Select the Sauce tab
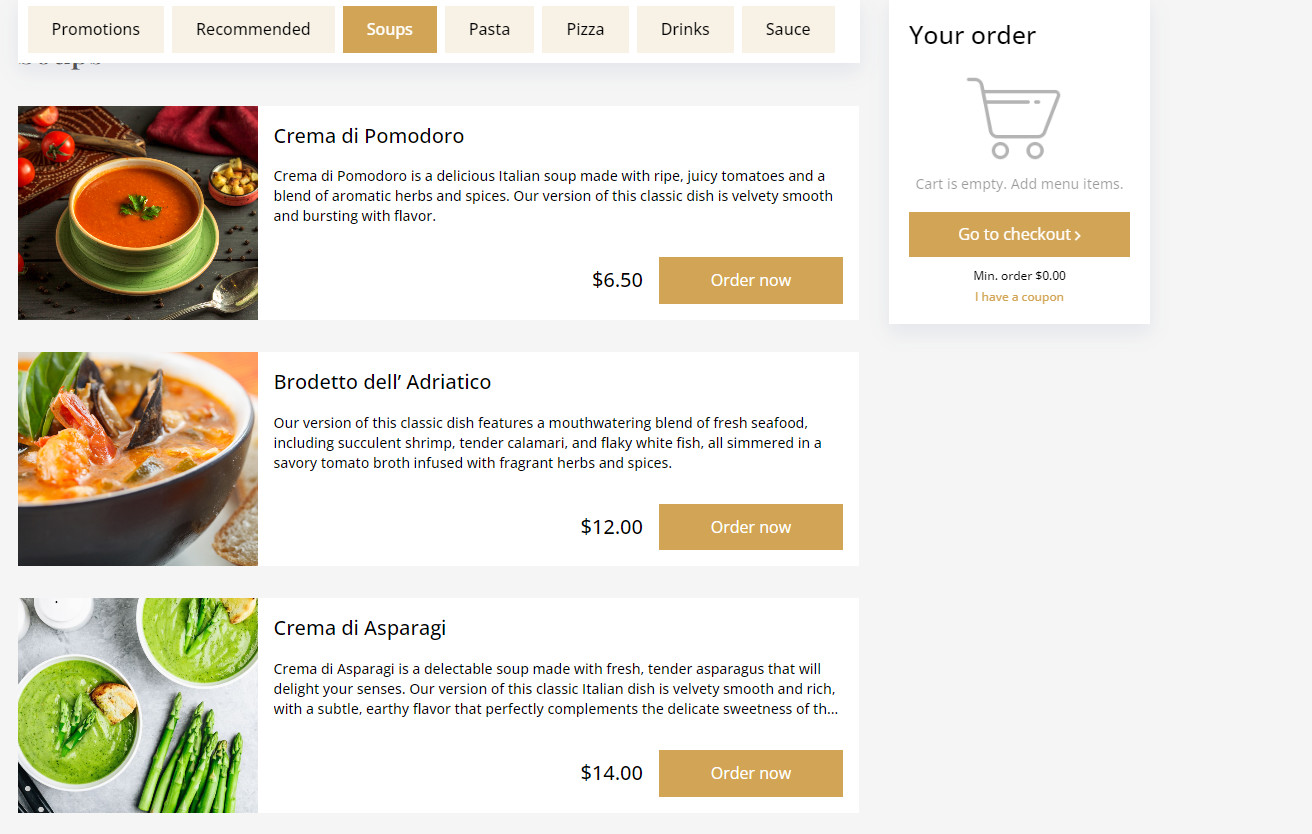This screenshot has width=1312, height=834. (x=788, y=29)
